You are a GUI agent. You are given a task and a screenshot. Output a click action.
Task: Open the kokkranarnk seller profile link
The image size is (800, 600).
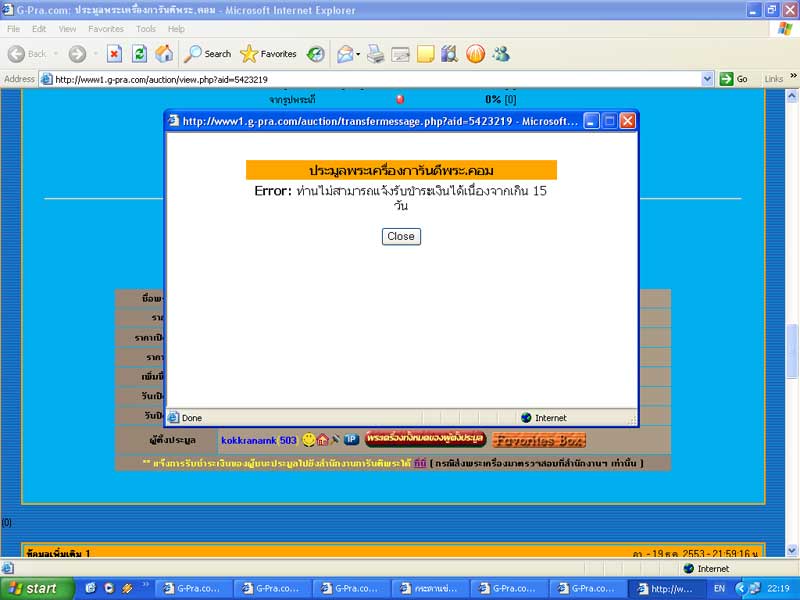pos(258,440)
